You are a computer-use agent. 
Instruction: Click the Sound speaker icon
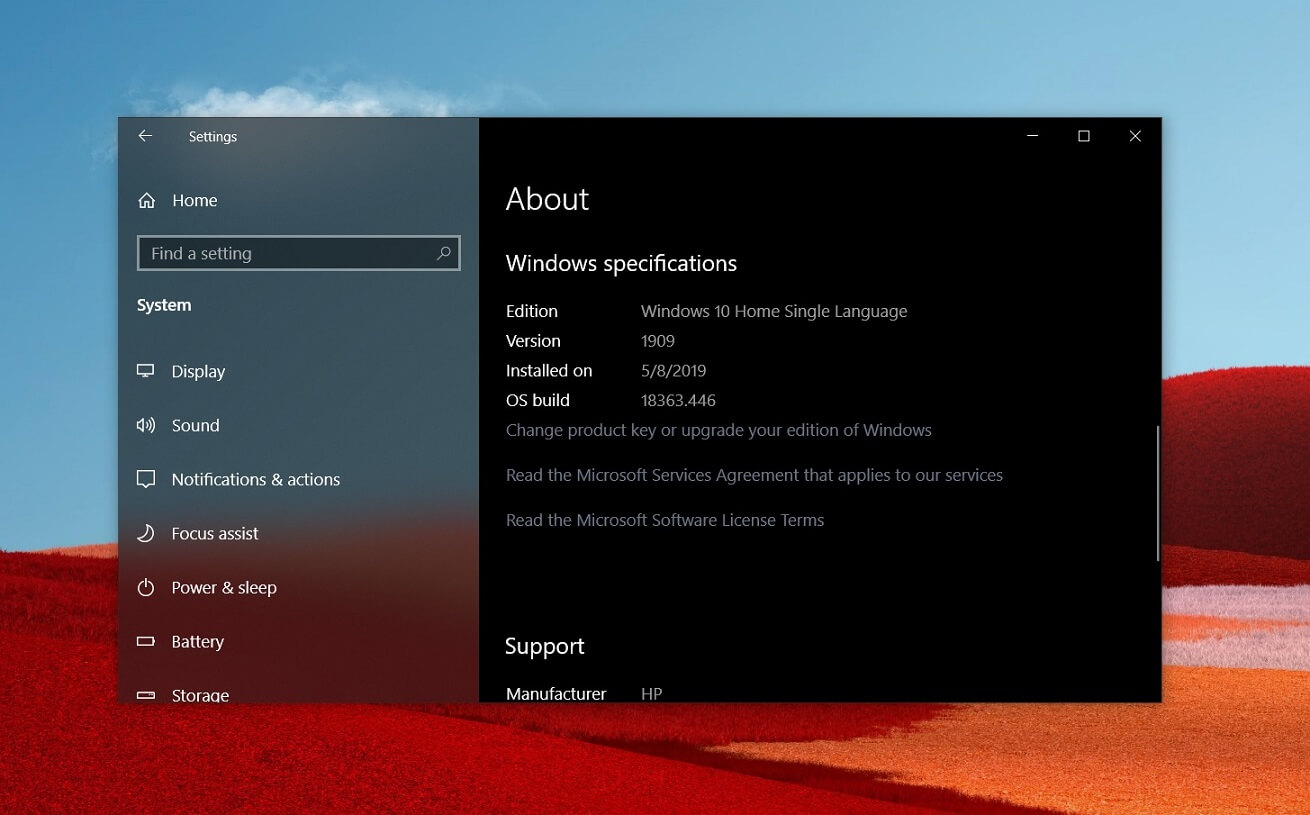(x=145, y=424)
